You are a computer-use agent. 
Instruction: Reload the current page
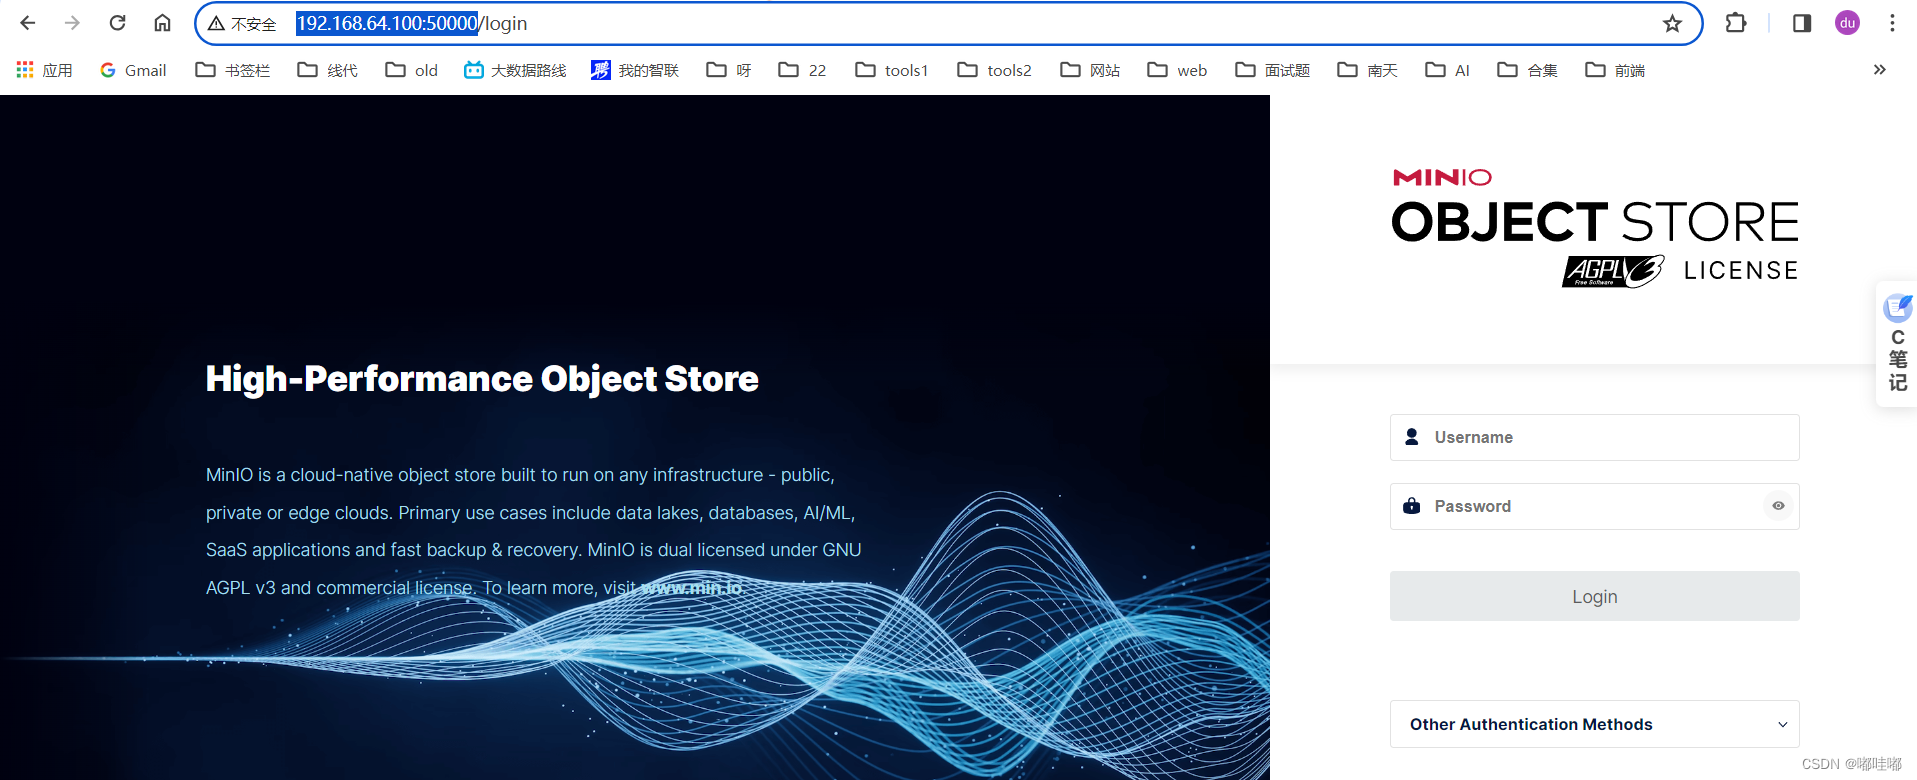click(x=117, y=23)
